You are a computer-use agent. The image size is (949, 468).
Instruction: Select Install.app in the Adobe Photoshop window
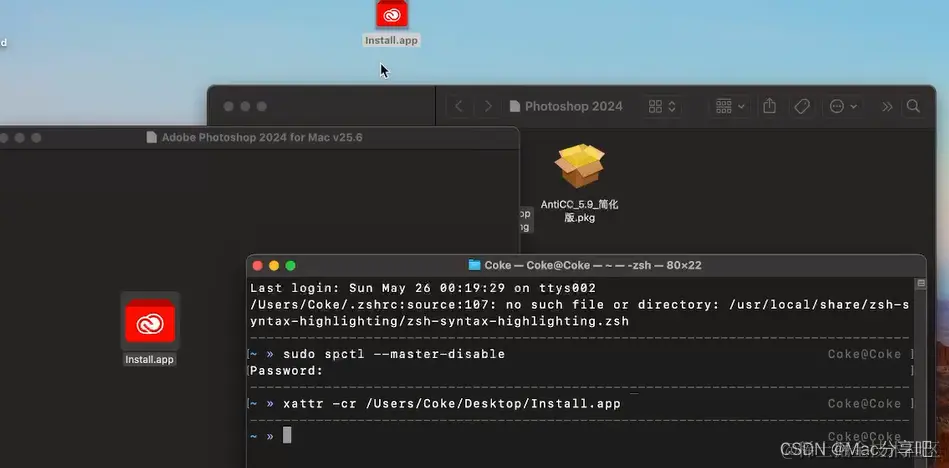(150, 321)
